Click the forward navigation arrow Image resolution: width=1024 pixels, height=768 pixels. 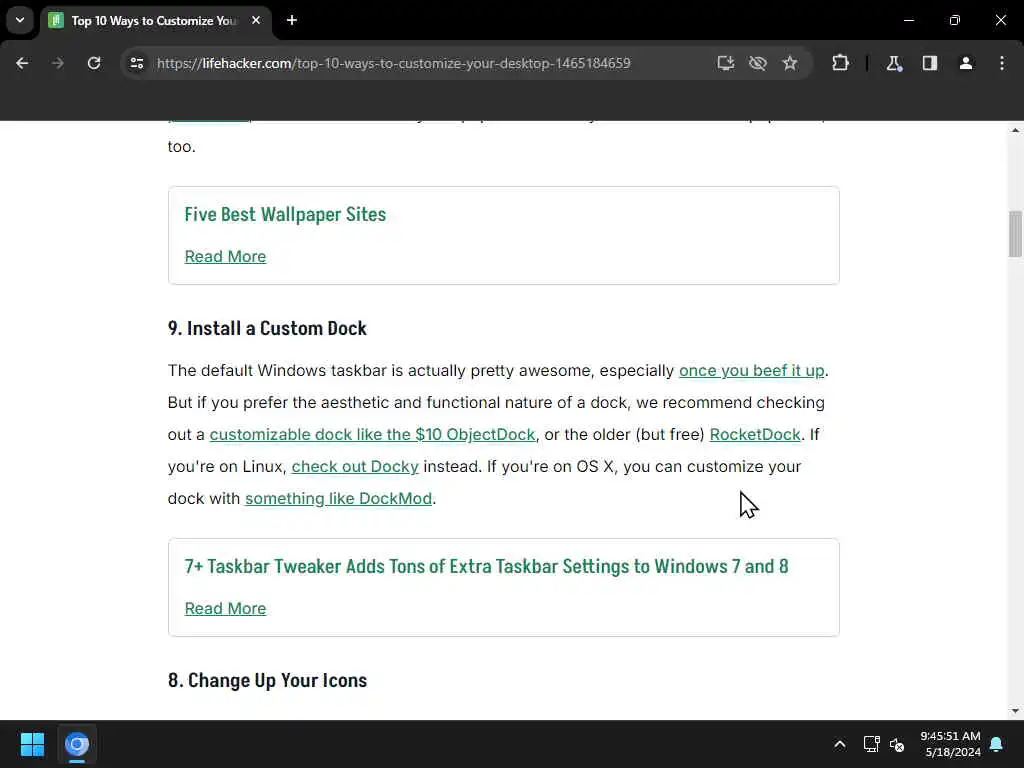[x=58, y=63]
